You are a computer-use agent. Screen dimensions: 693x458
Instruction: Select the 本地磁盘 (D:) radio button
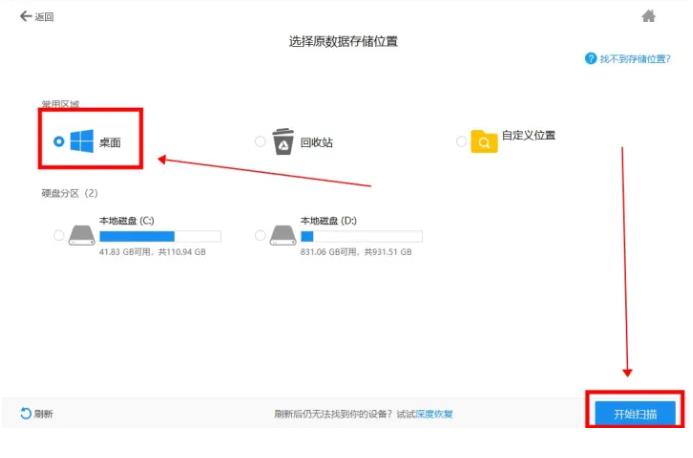point(260,235)
